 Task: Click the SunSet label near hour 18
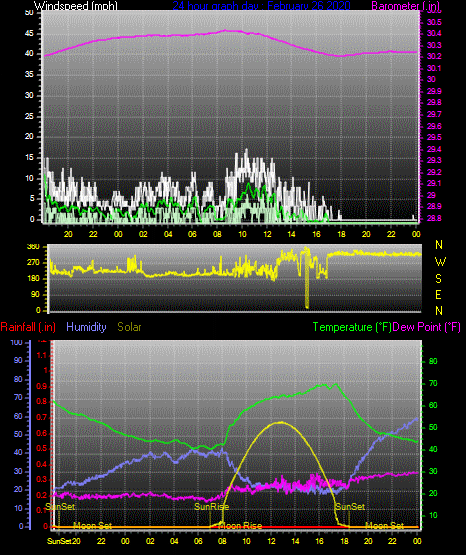click(350, 507)
